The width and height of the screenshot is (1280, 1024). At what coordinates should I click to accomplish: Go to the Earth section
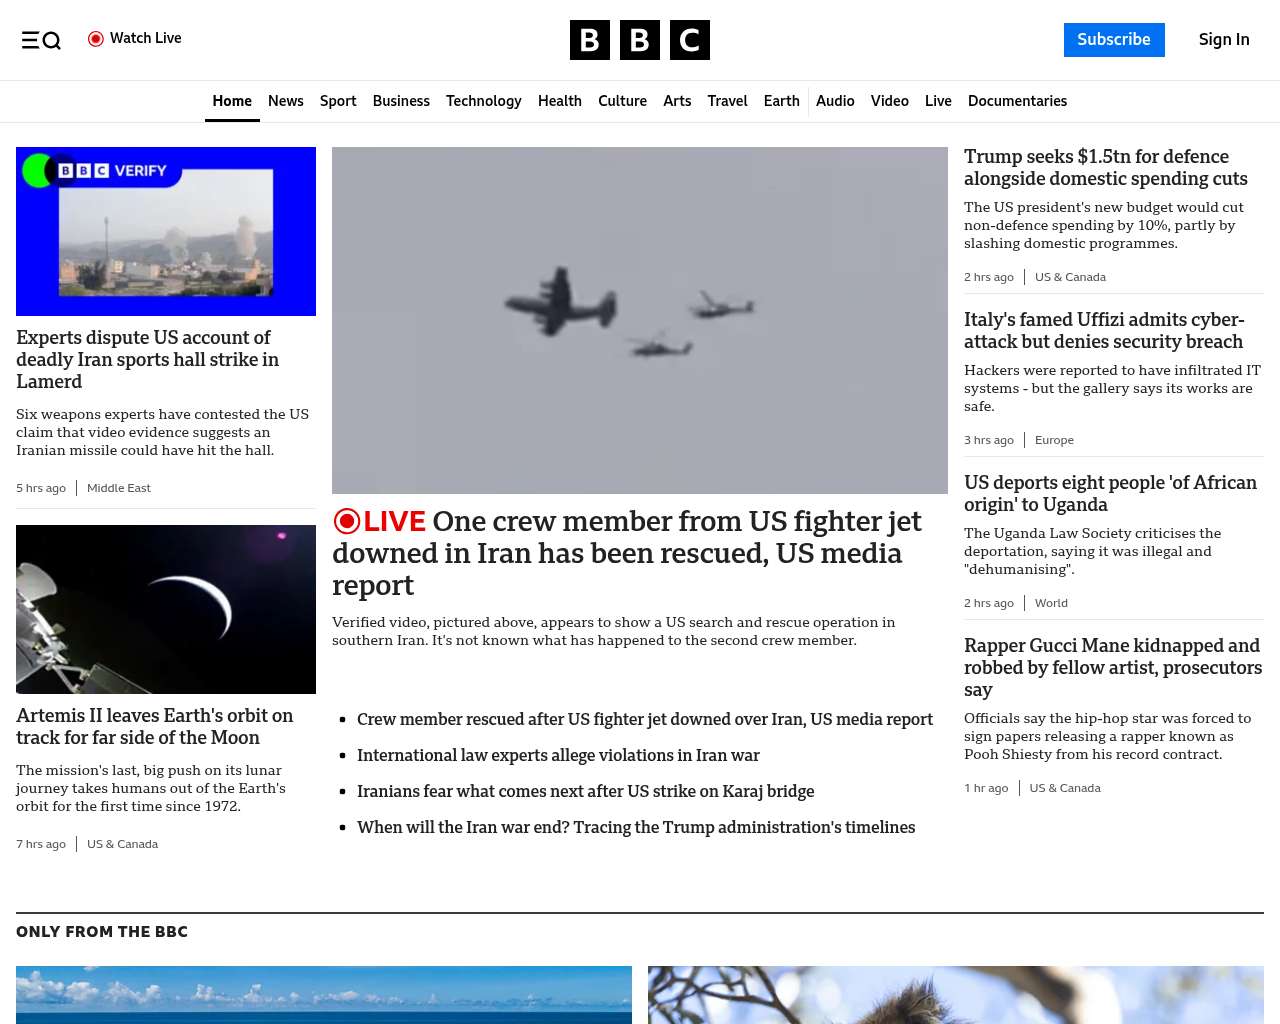(x=781, y=101)
